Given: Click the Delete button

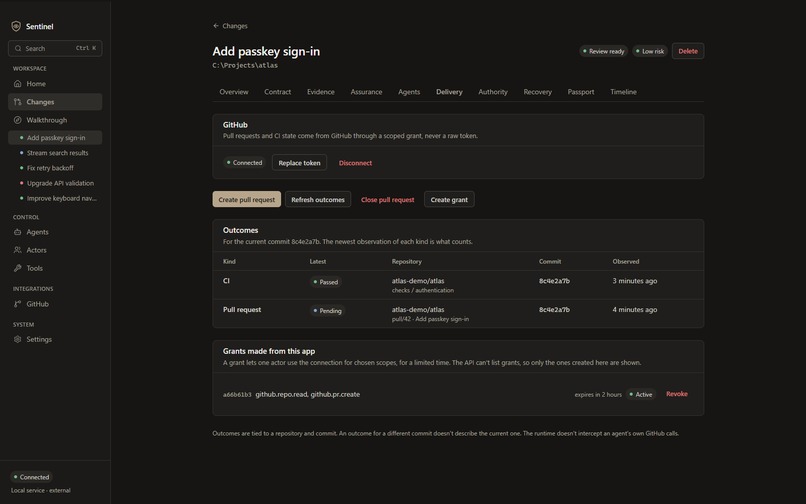Looking at the screenshot, I should coord(688,51).
